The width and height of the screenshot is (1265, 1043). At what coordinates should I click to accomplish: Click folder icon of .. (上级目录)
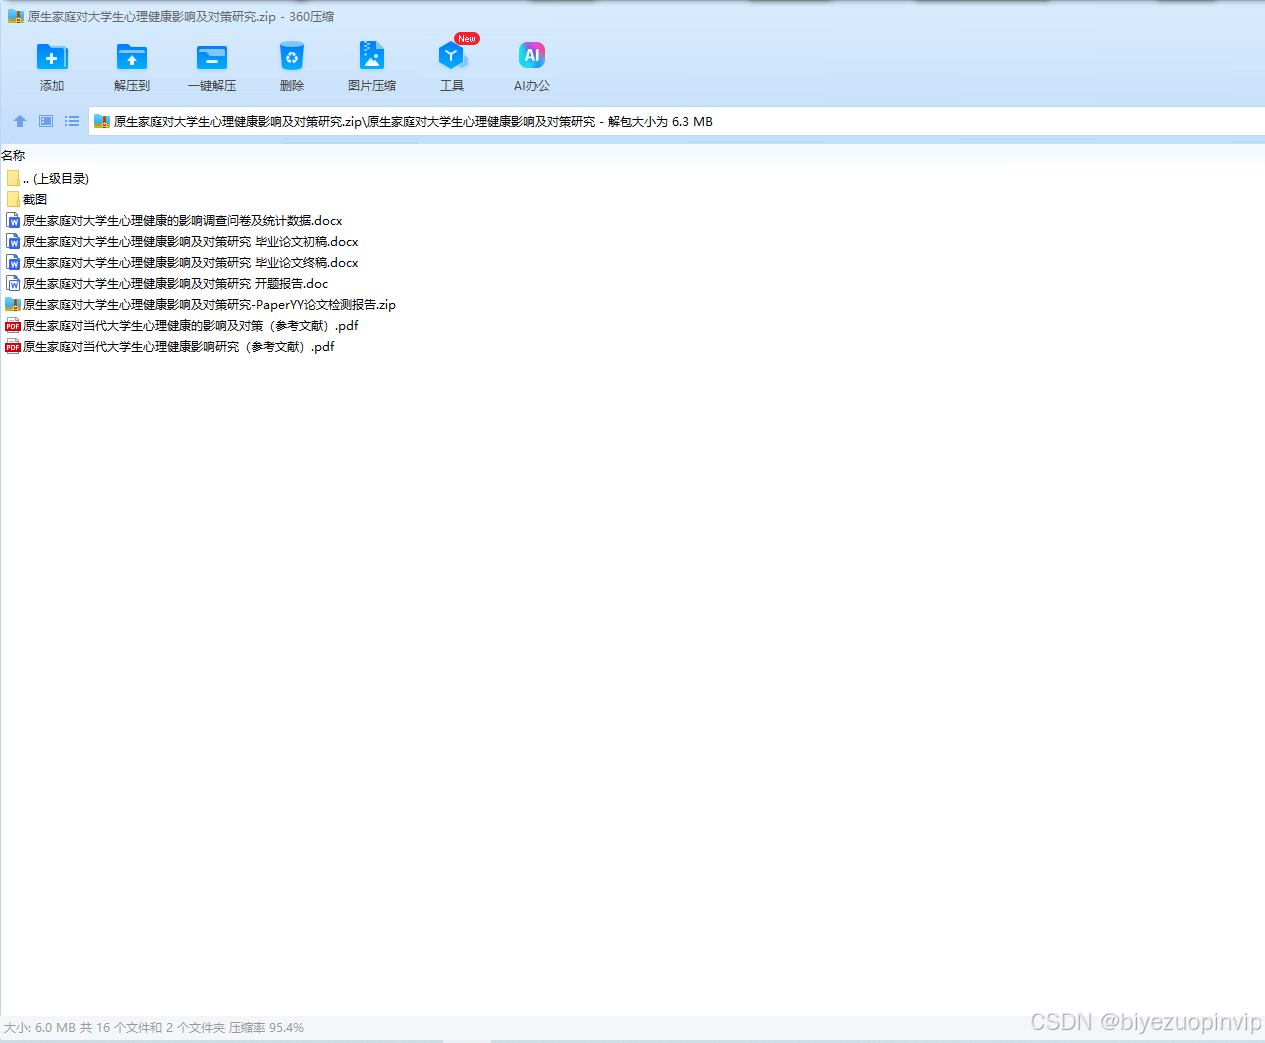(13, 178)
